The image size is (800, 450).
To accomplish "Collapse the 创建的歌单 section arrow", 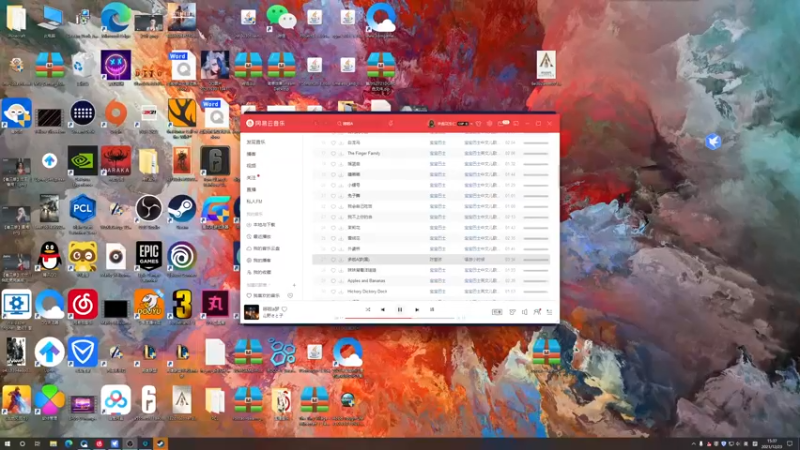I will click(x=270, y=285).
